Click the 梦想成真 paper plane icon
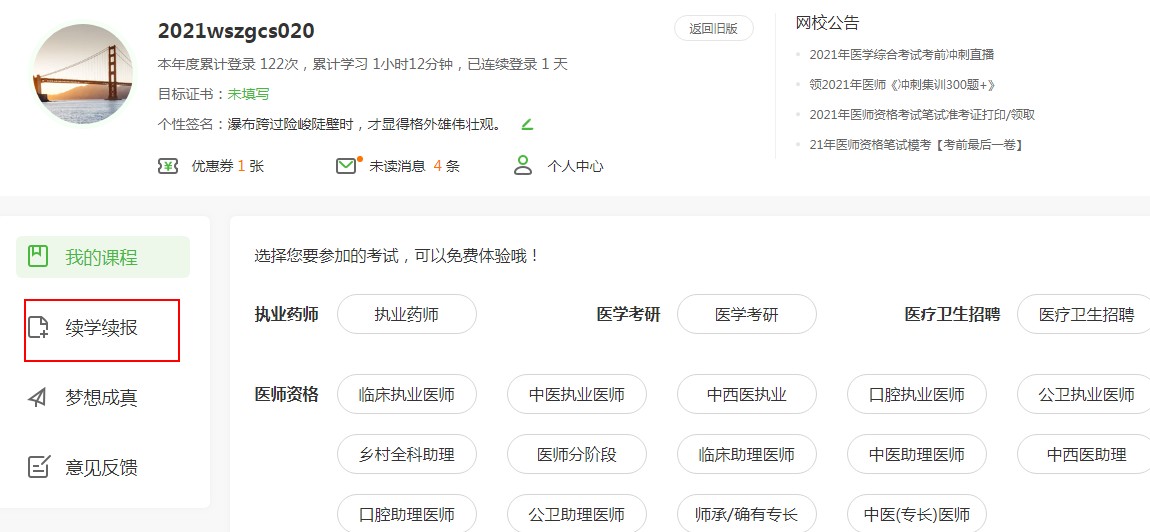Image resolution: width=1150 pixels, height=532 pixels. (38, 397)
